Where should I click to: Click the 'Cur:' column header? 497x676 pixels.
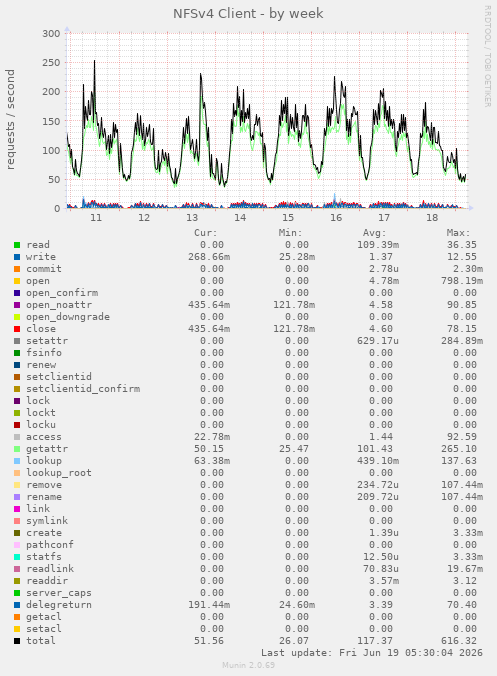tap(206, 233)
